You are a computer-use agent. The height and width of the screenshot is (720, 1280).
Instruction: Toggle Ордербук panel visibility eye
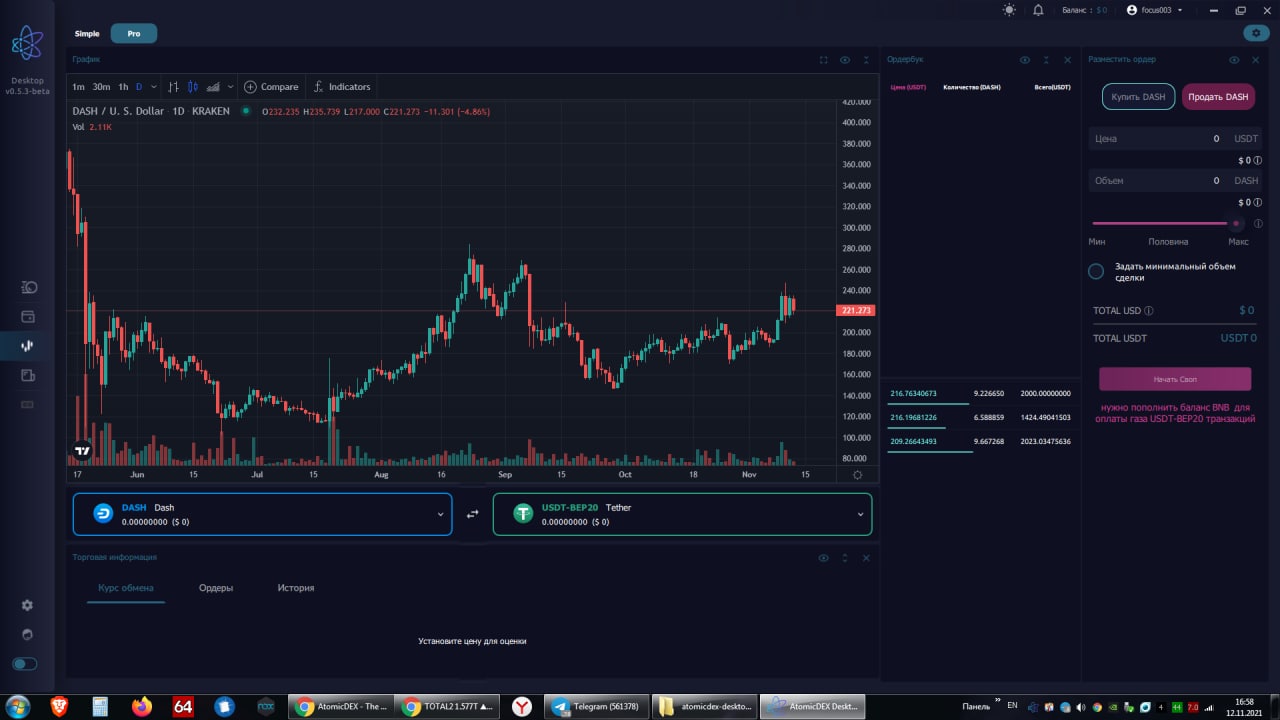[x=1025, y=60]
